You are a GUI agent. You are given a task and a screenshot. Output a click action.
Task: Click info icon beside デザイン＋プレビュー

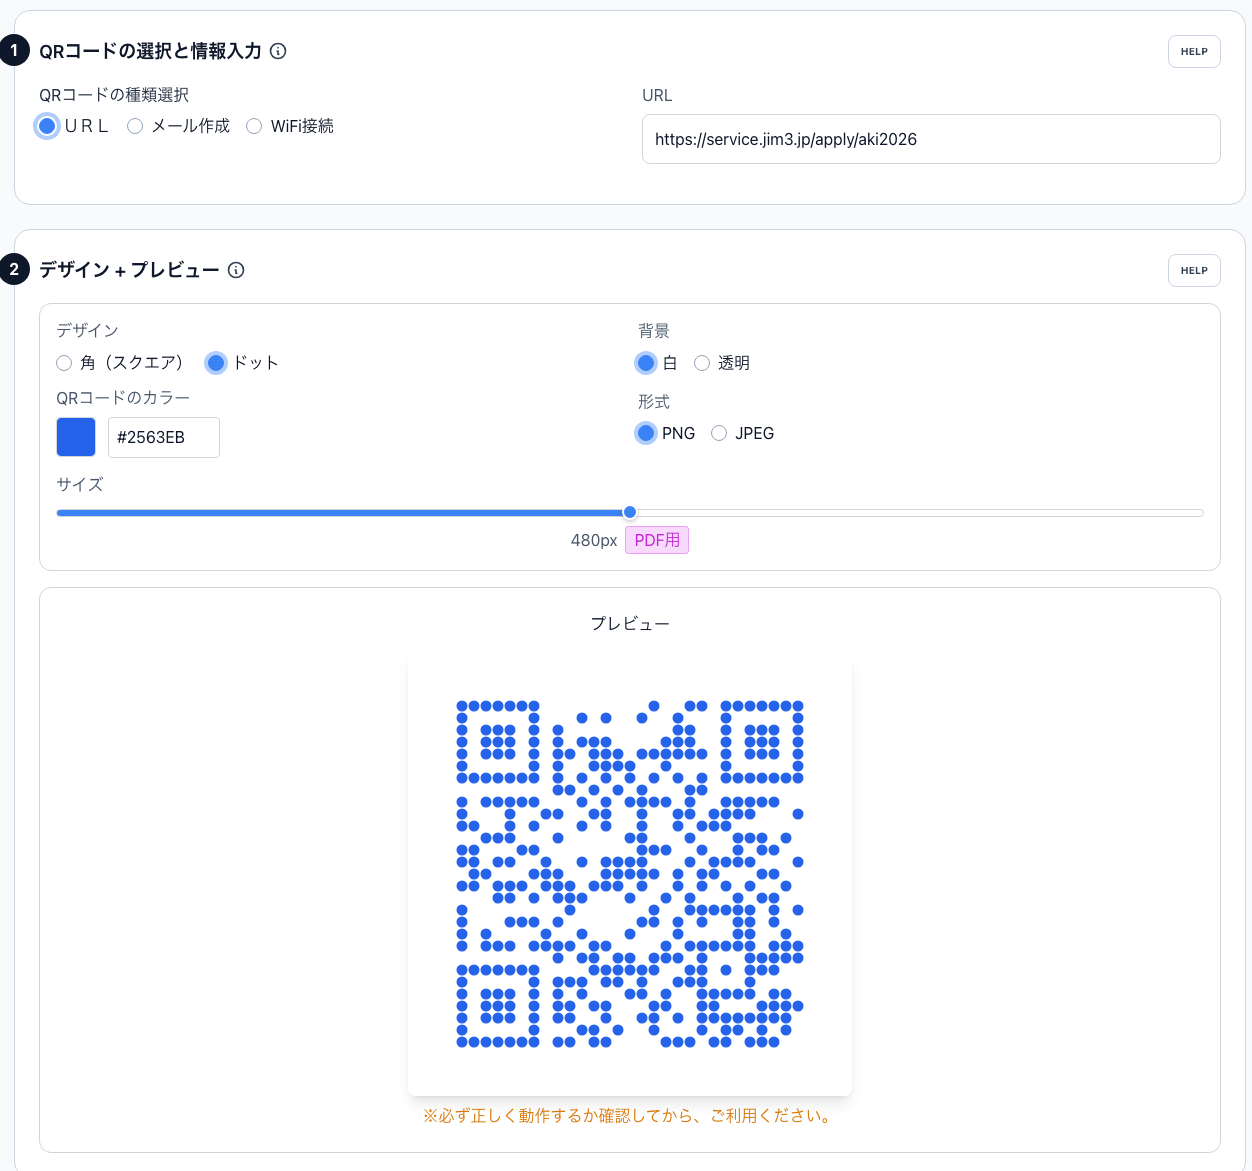pos(236,270)
